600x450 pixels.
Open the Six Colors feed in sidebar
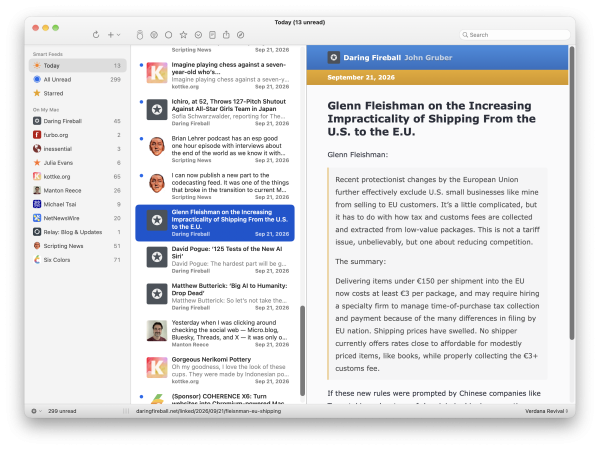coord(78,259)
